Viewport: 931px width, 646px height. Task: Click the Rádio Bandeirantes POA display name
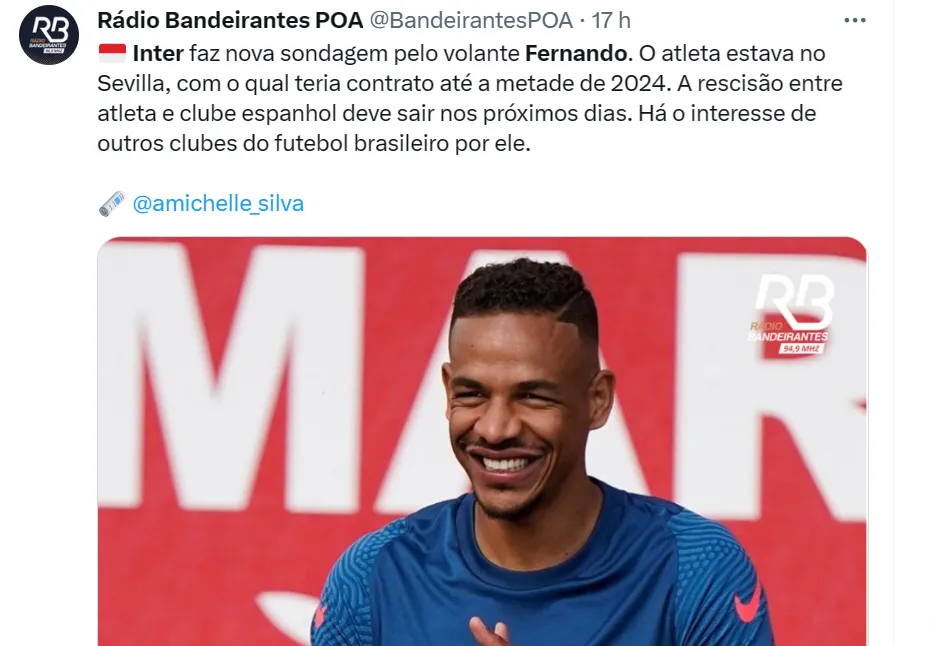(x=230, y=21)
